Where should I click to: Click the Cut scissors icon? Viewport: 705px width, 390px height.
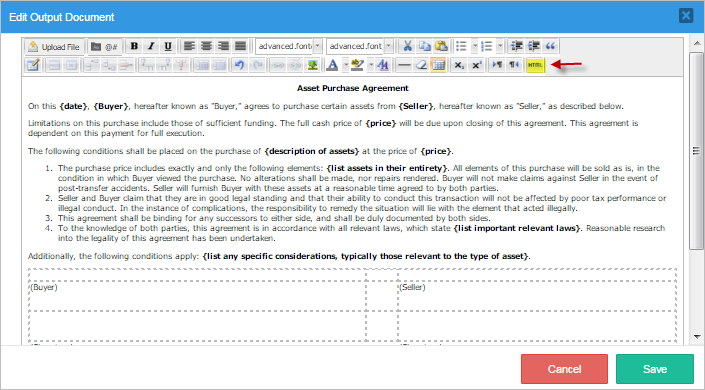coord(407,46)
